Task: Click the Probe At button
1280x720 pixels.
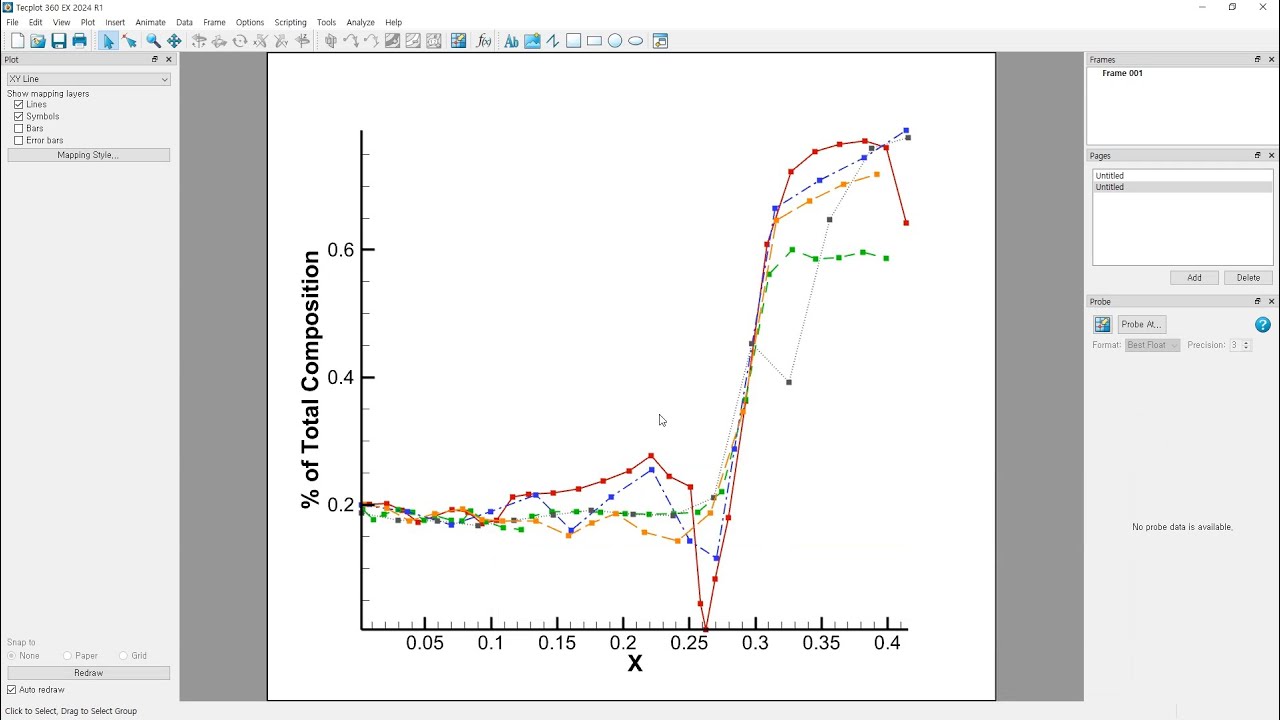Action: [1141, 324]
